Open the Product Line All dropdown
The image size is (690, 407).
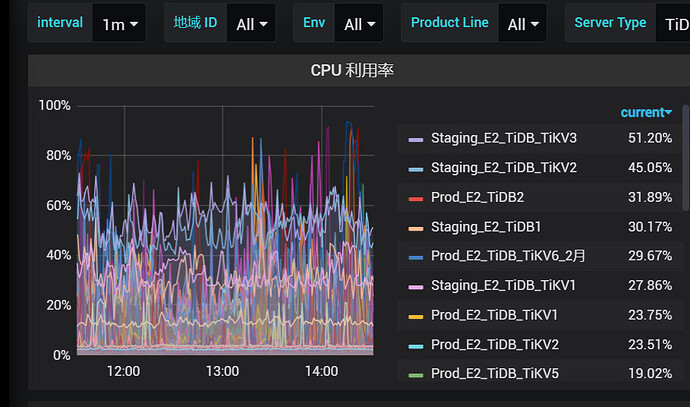pyautogui.click(x=522, y=23)
